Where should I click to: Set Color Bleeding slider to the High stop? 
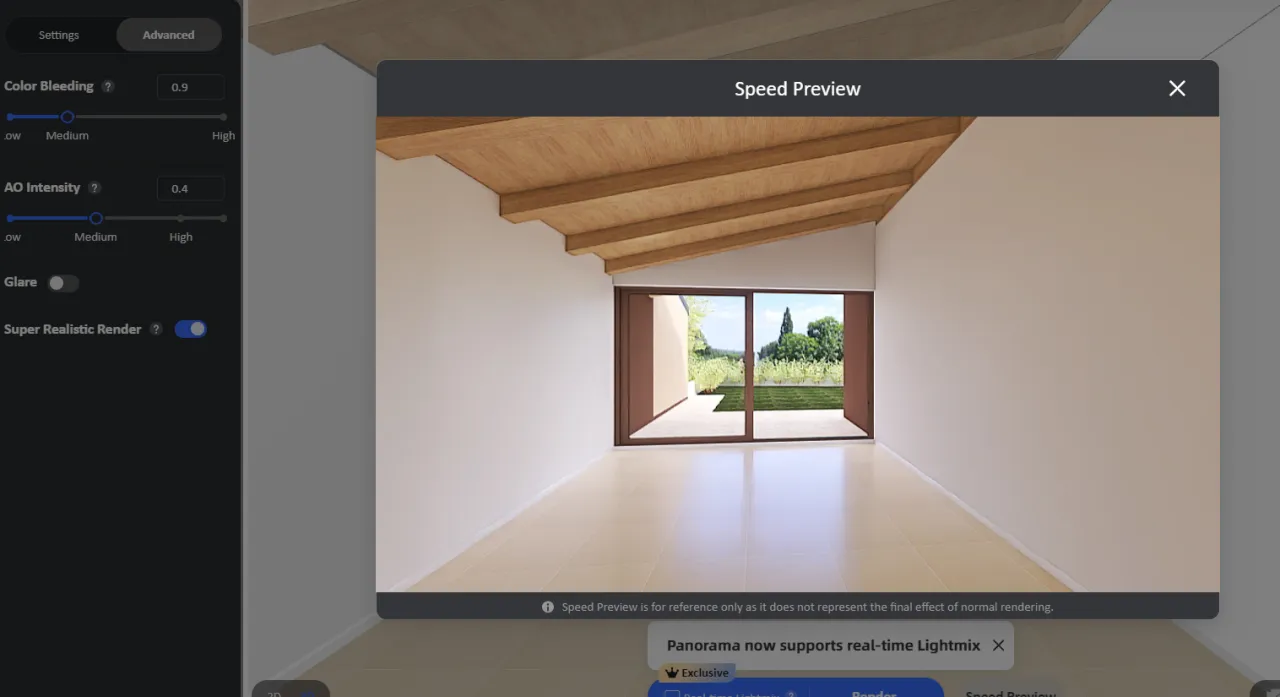point(222,117)
